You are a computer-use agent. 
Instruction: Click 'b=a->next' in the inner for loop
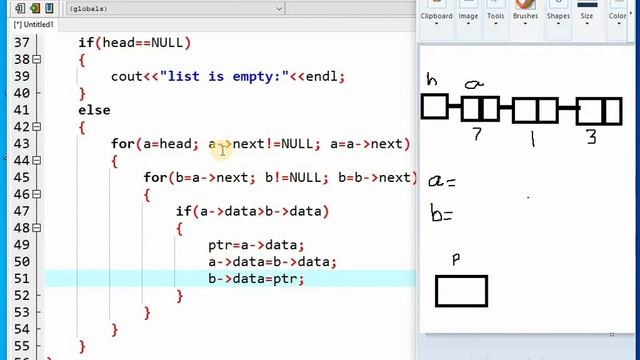211,178
